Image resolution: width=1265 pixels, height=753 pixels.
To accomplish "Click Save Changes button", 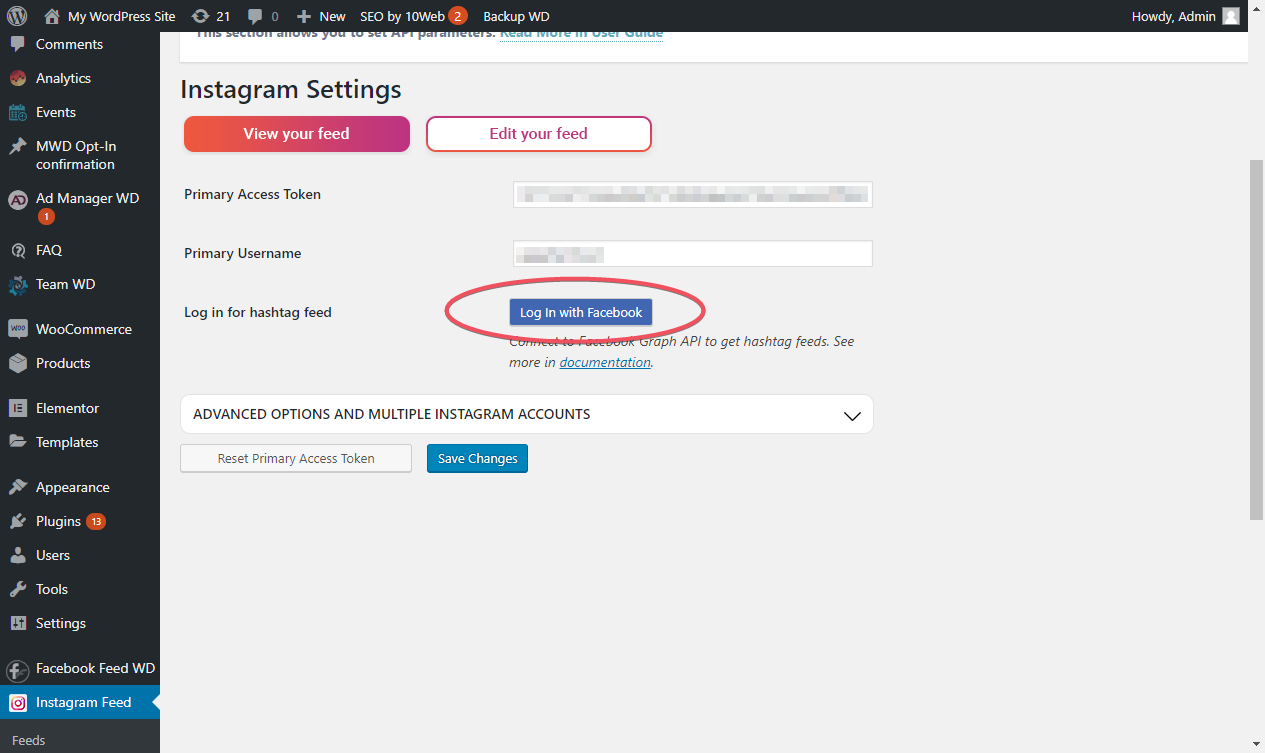I will pos(477,458).
